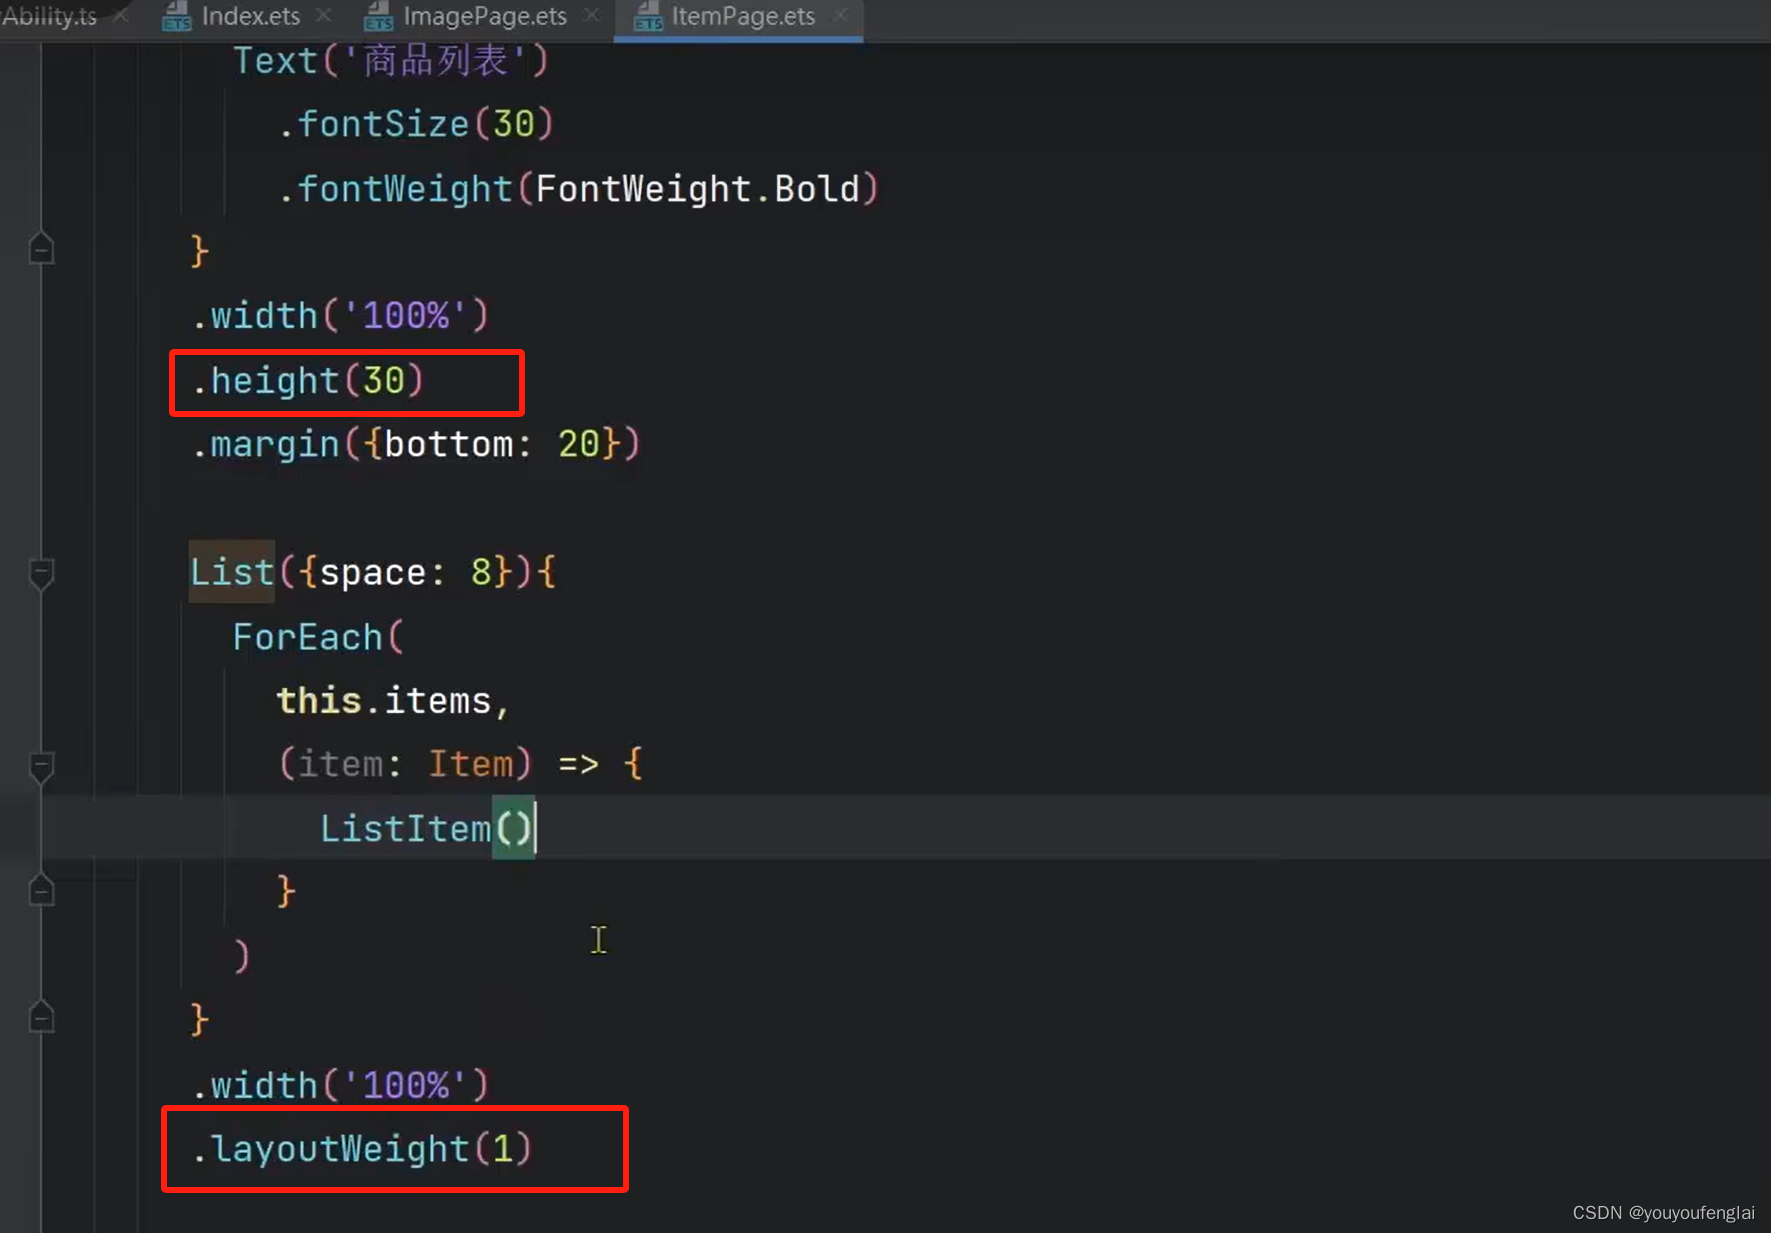Viewport: 1771px width, 1233px height.
Task: Click the ETS file icon on ImagePage.ets tab
Action: 379,16
